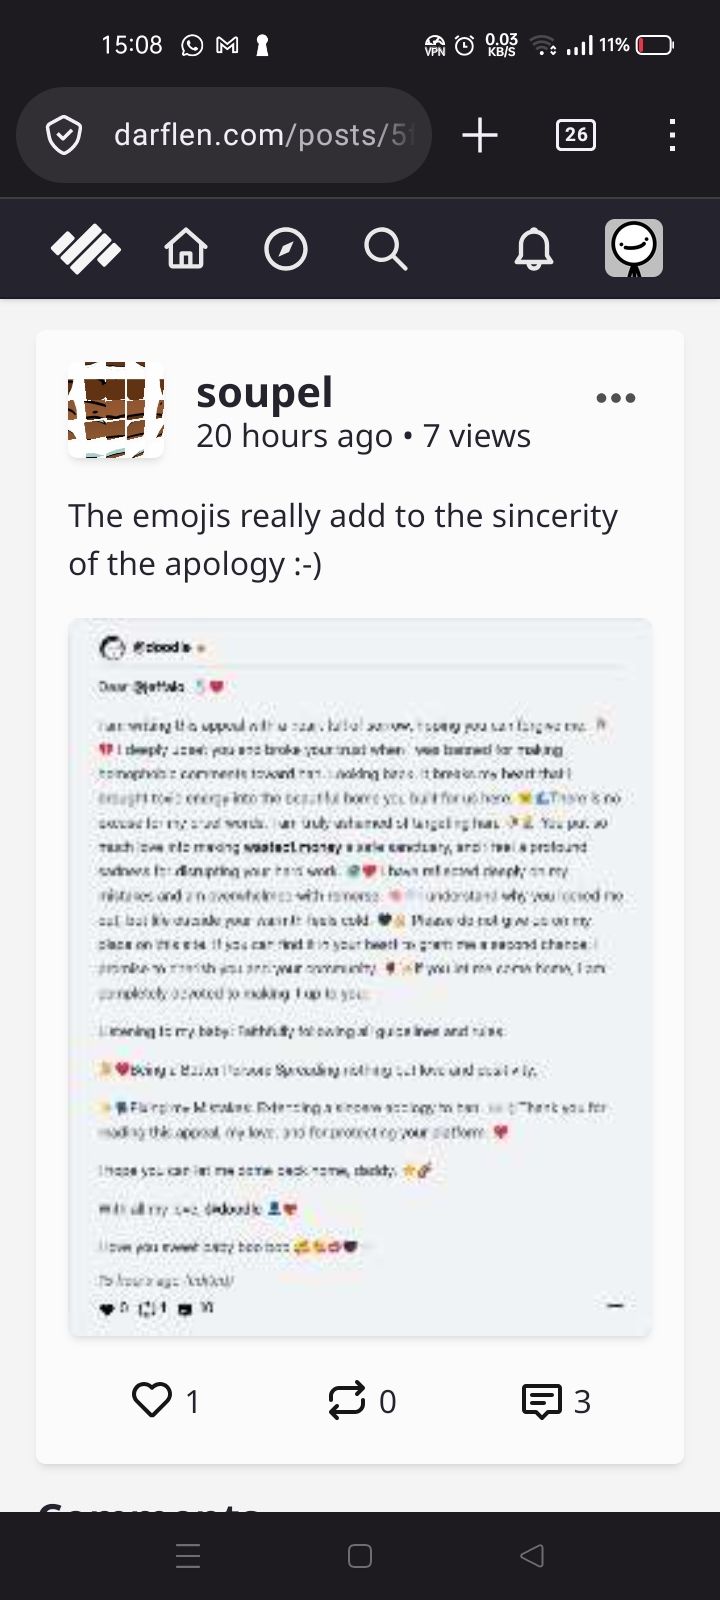Viewport: 720px width, 1600px height.
Task: Tap the Android back navigation triangle
Action: point(533,1555)
